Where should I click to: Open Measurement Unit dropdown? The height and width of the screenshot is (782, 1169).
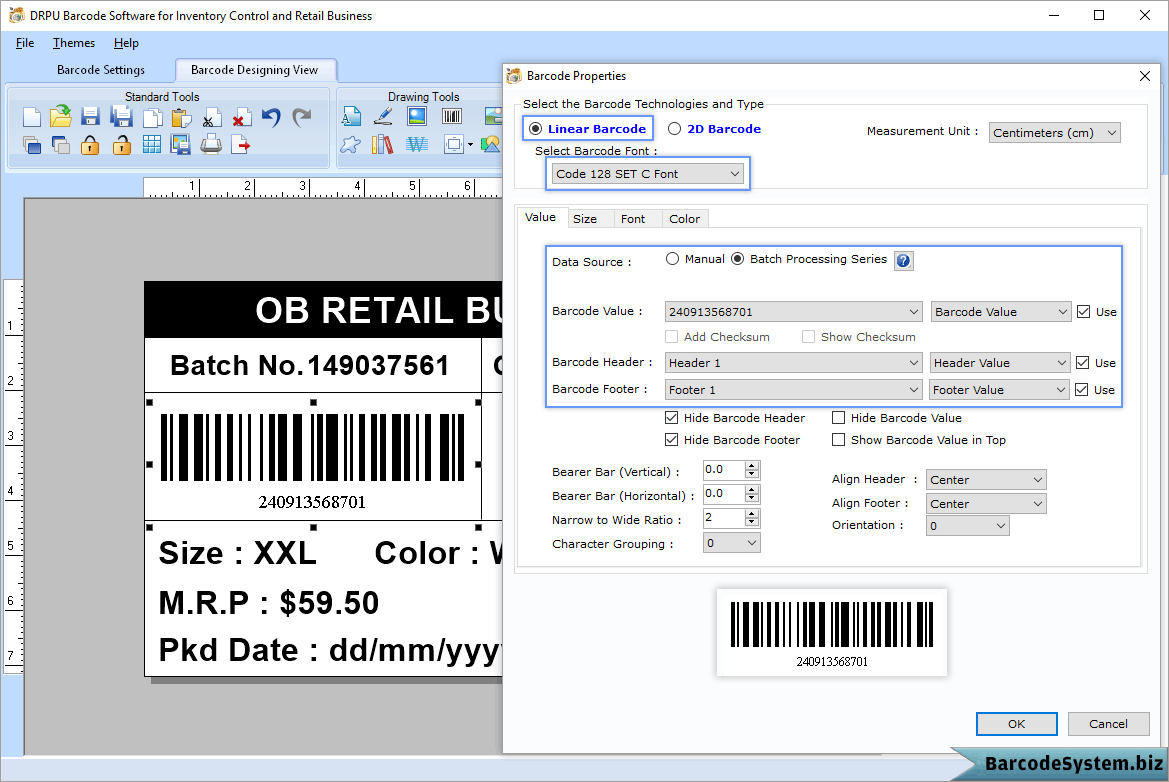click(1055, 133)
